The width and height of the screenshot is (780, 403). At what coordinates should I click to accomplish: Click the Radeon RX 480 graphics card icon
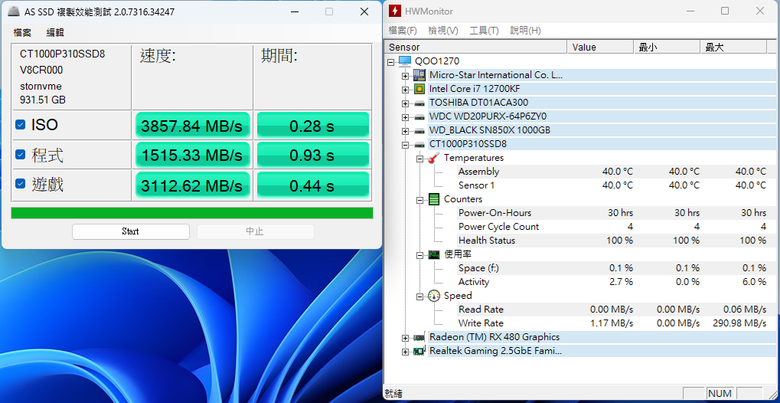point(419,337)
